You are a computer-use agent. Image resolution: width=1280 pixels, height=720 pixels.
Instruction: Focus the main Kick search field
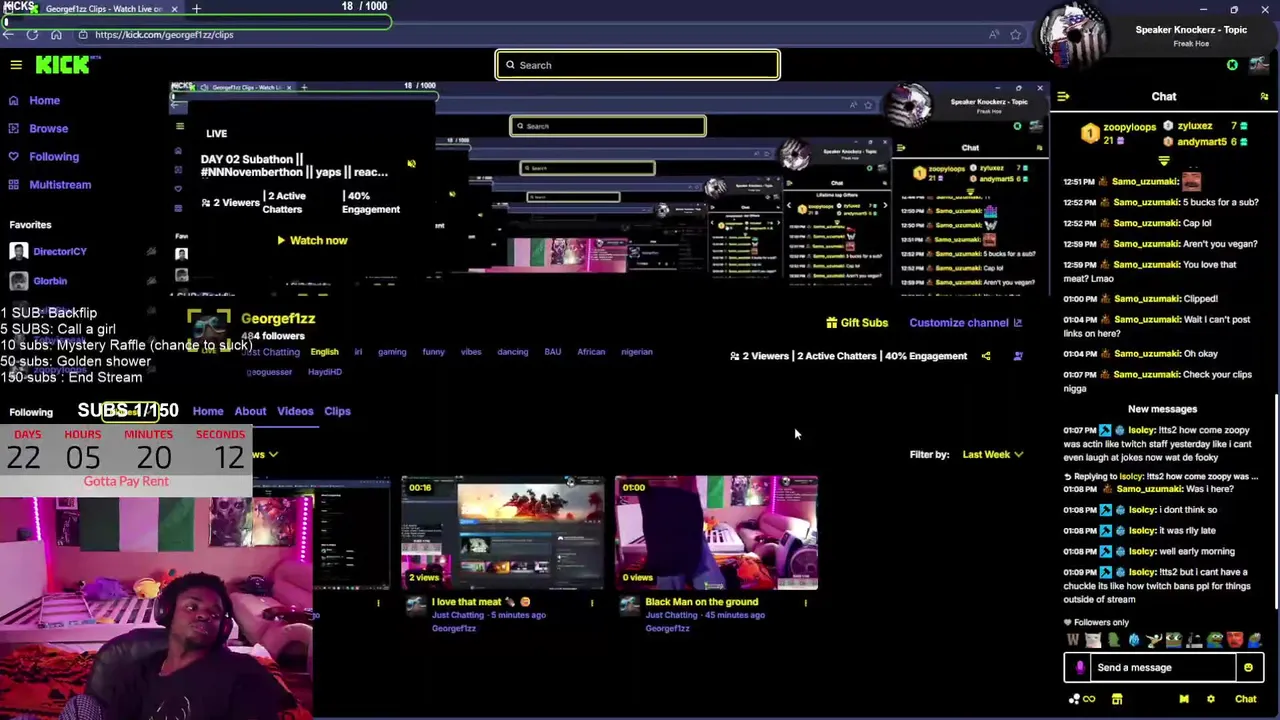[x=637, y=65]
